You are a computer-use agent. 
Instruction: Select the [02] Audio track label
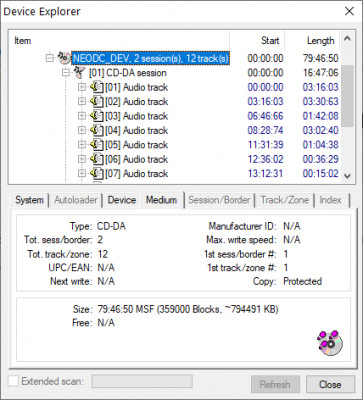[x=137, y=102]
